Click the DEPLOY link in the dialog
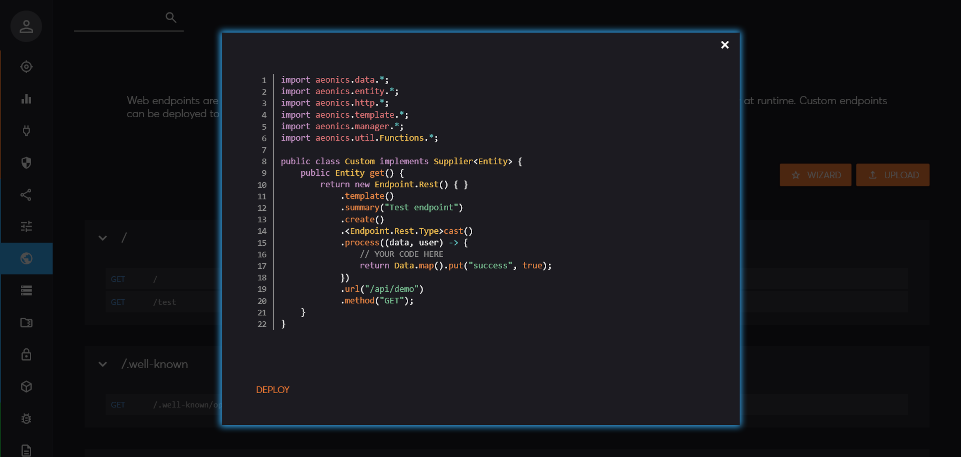This screenshot has height=457, width=961. click(x=272, y=389)
